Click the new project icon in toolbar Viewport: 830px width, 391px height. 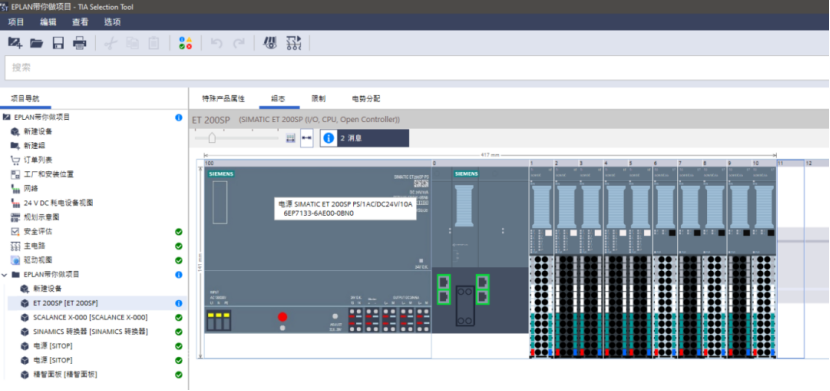click(15, 43)
